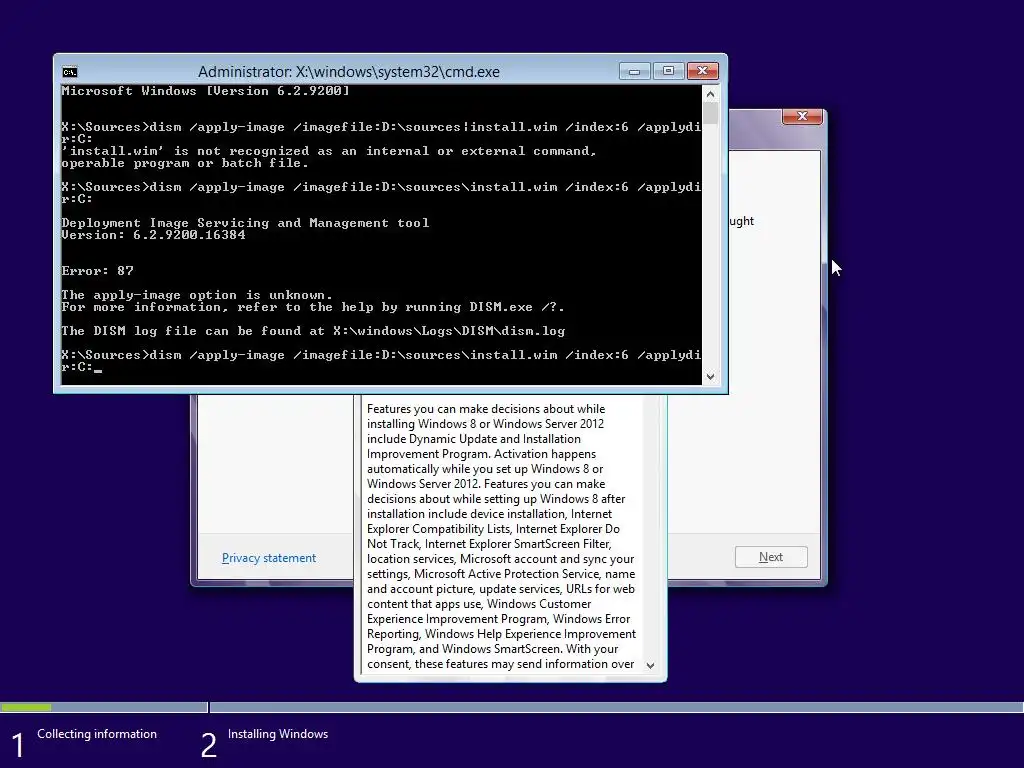Click Next in the Windows Setup dialog
Screen dimensions: 1024x768
click(x=771, y=557)
